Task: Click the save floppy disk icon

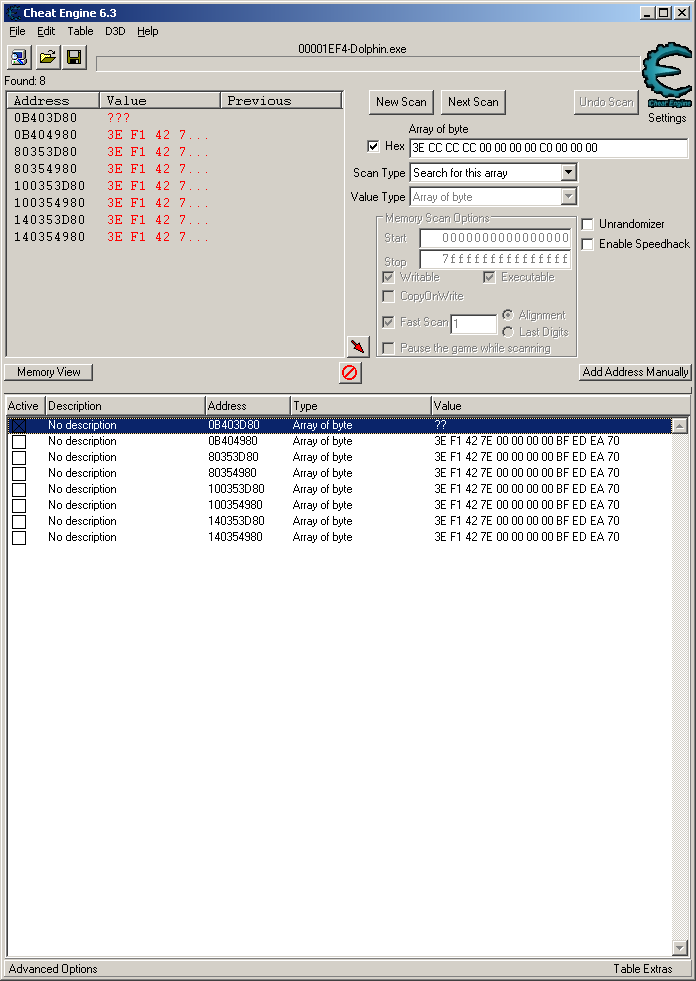Action: point(74,57)
